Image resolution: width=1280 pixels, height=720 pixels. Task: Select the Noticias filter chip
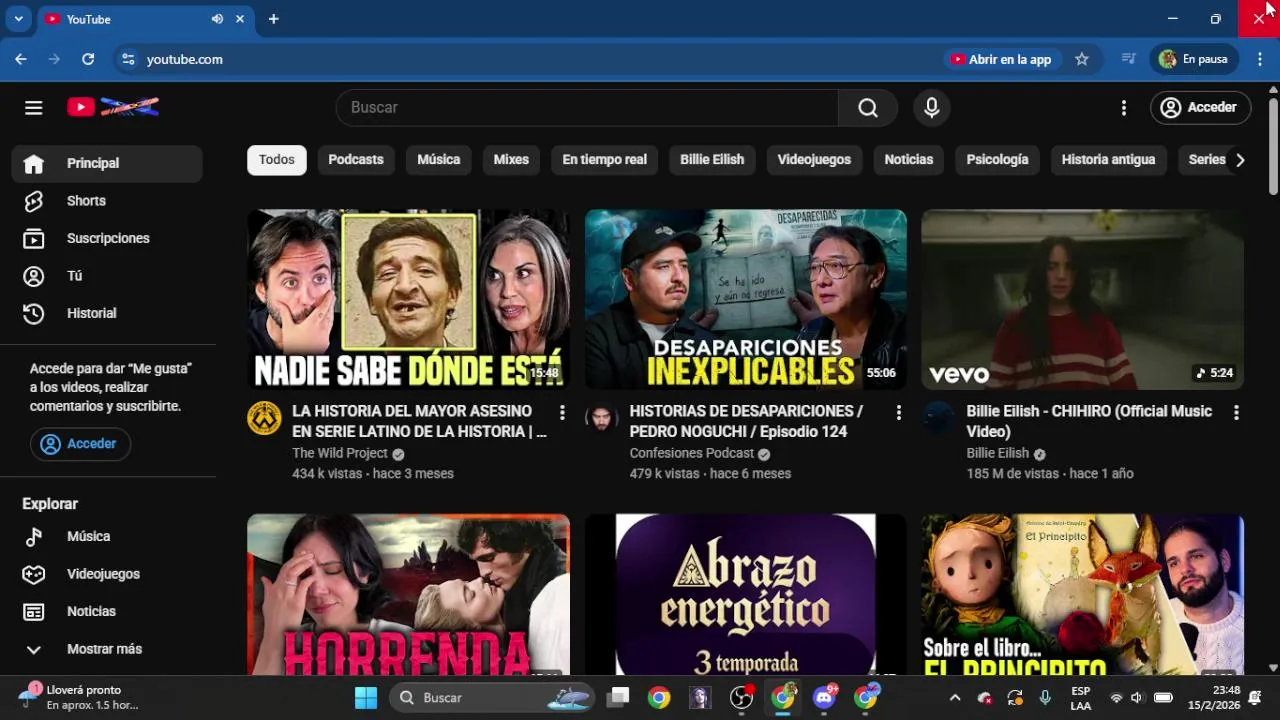point(908,160)
